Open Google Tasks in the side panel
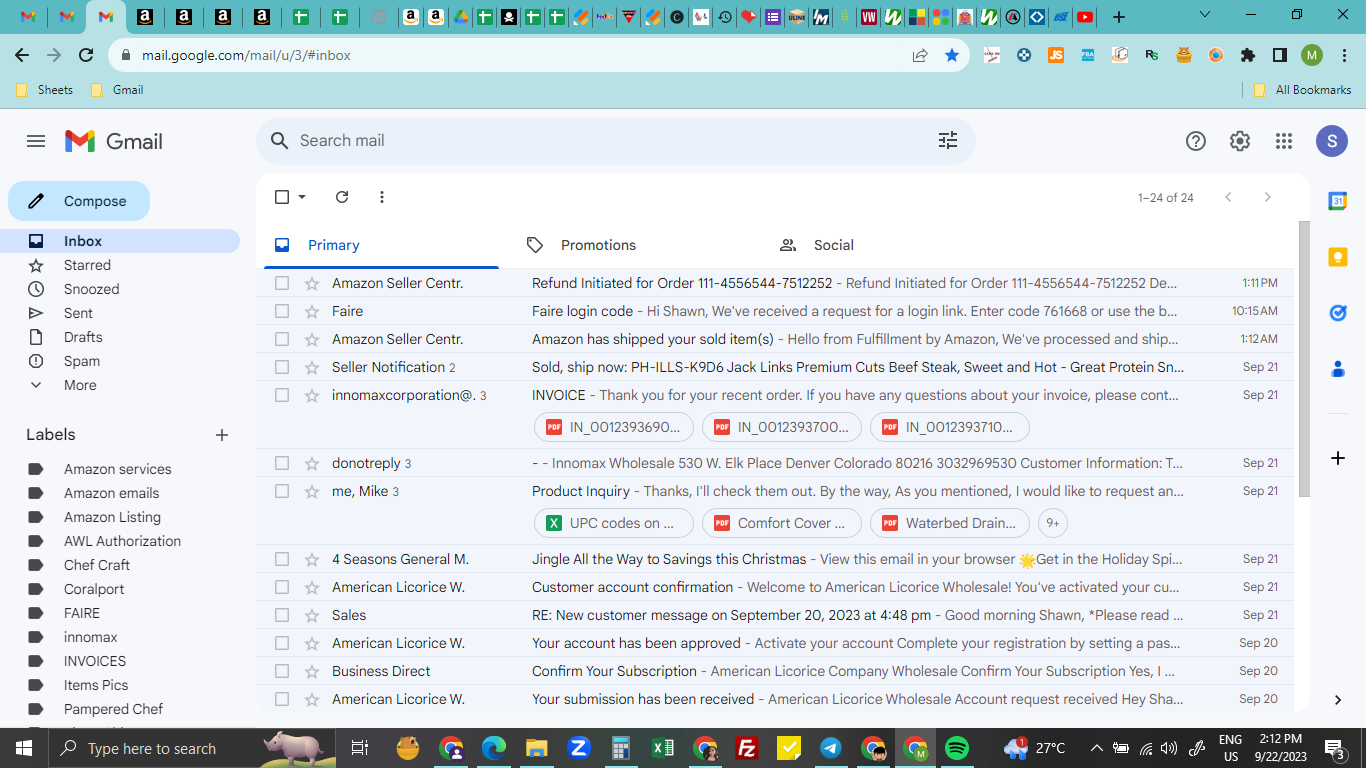Image resolution: width=1366 pixels, height=768 pixels. click(1338, 313)
